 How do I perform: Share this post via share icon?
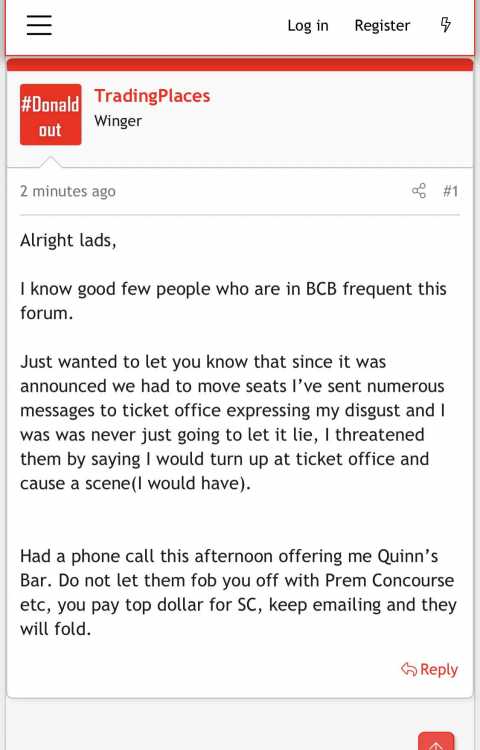coord(419,191)
